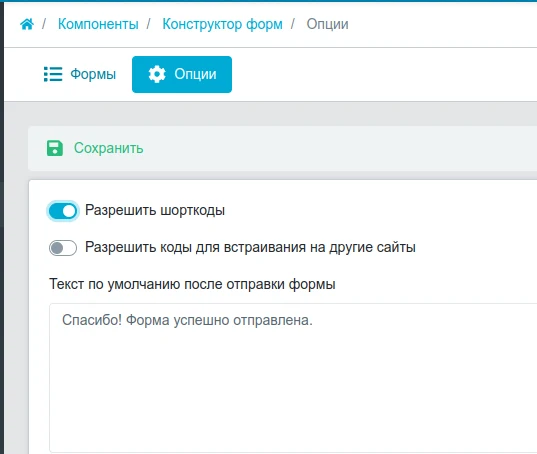
Task: Save options with the Сохранить button
Action: click(95, 148)
